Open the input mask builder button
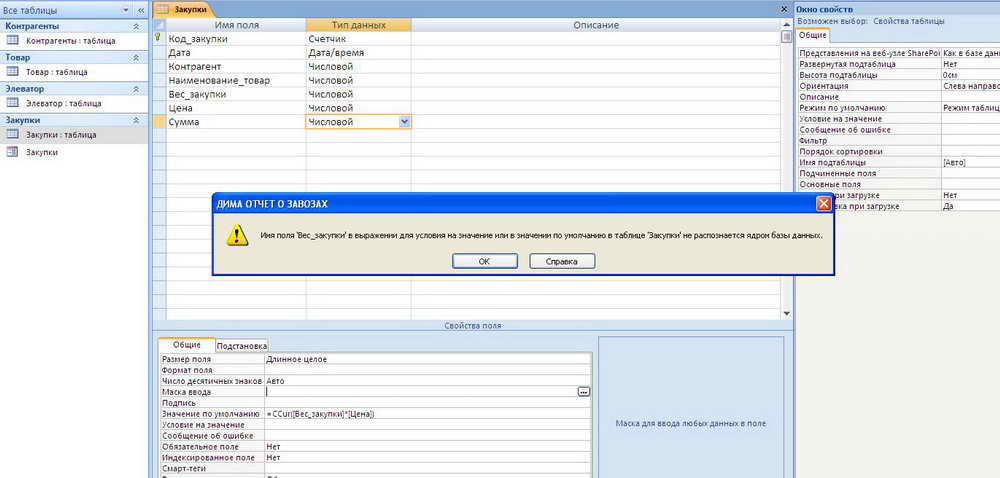The image size is (1000, 478). 584,392
